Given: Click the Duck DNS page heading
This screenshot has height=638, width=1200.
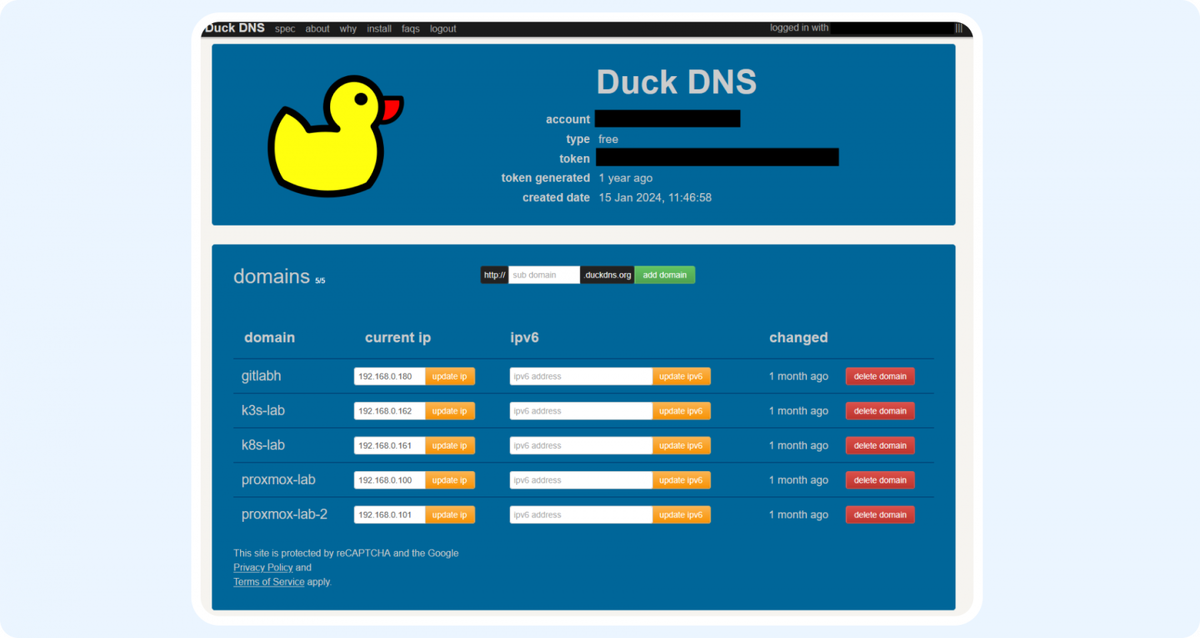Looking at the screenshot, I should coord(676,82).
